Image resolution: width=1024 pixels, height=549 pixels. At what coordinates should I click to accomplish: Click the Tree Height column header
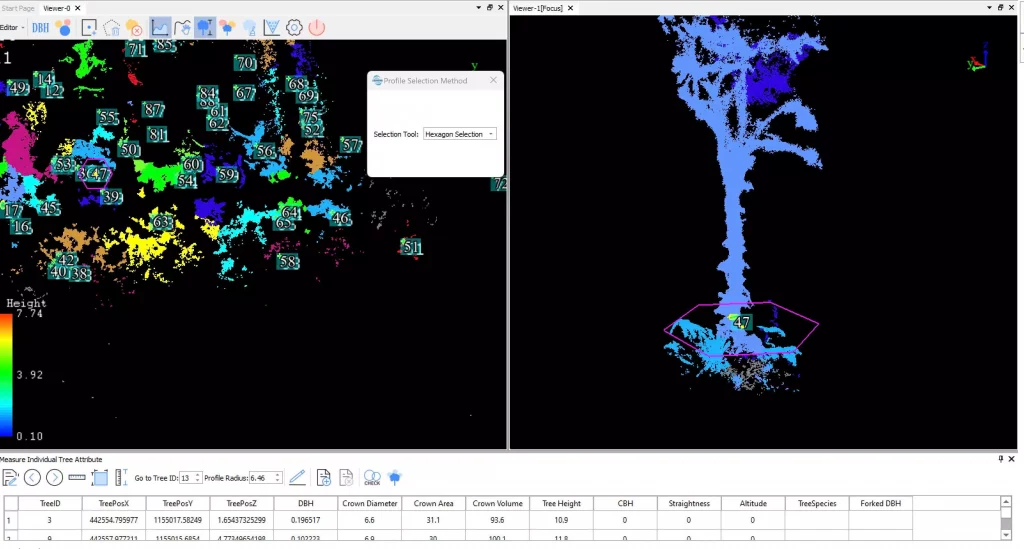pos(561,503)
